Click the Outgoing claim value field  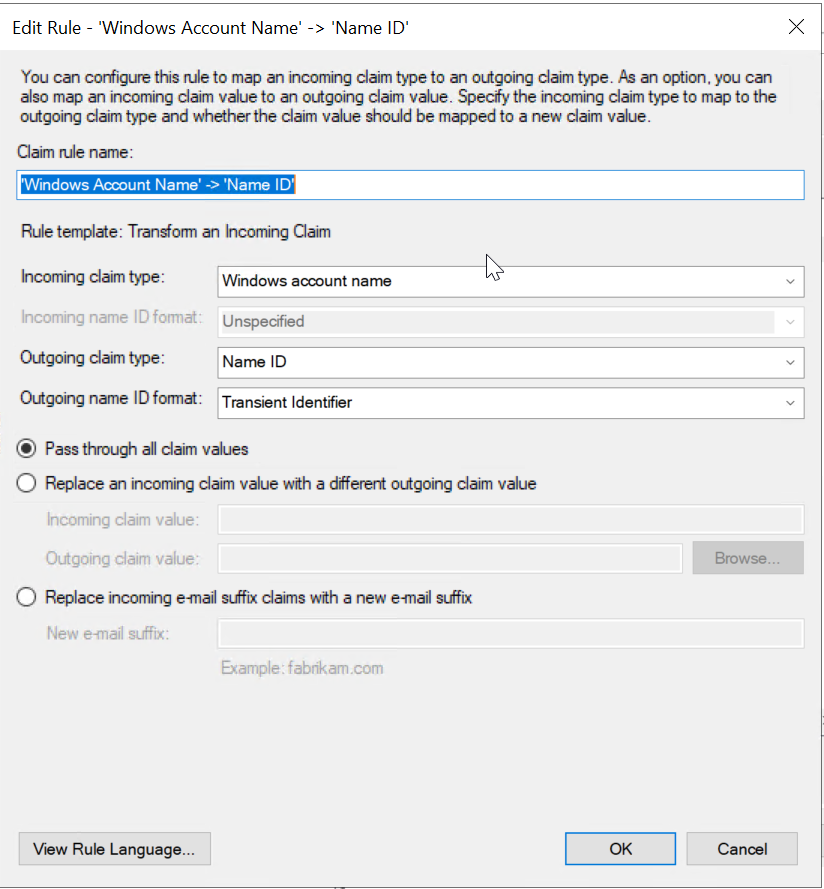pyautogui.click(x=450, y=558)
